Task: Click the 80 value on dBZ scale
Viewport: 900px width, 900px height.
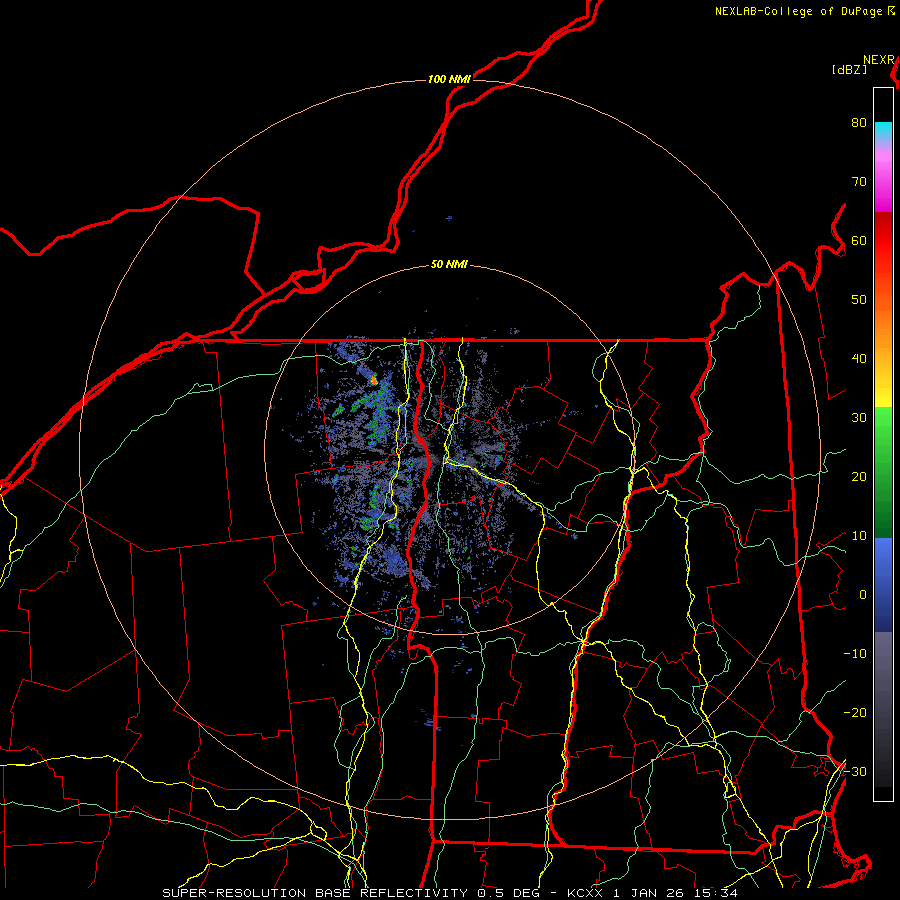Action: (x=859, y=122)
